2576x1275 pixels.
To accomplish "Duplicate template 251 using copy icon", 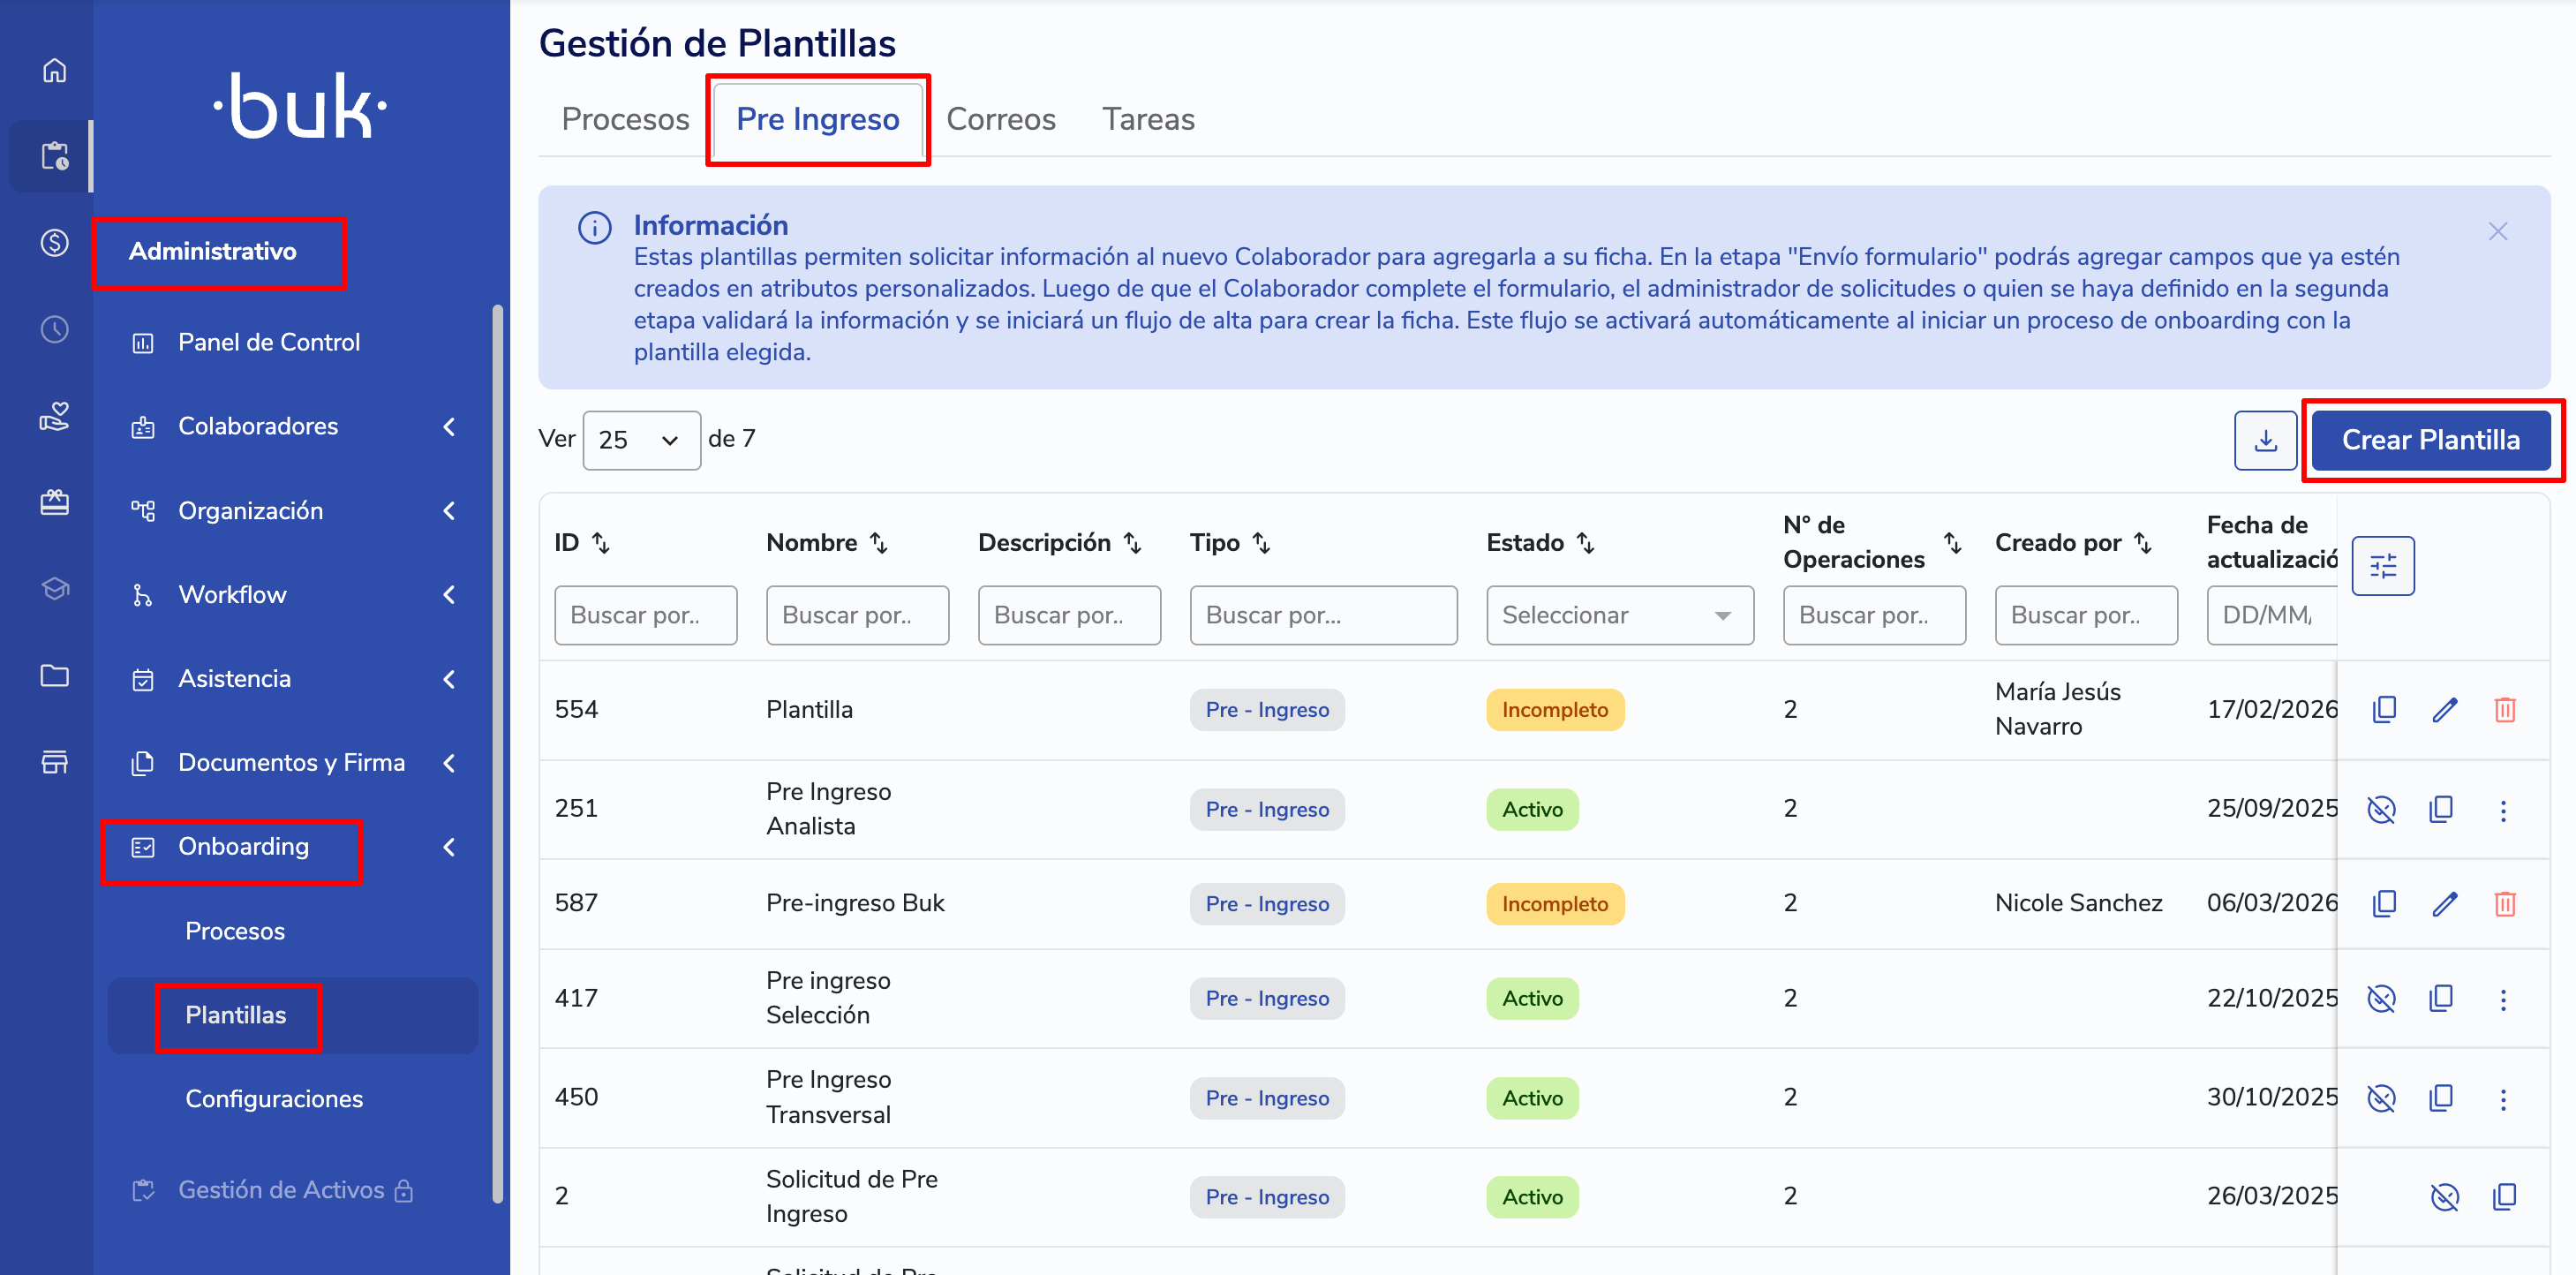I will pyautogui.click(x=2441, y=809).
